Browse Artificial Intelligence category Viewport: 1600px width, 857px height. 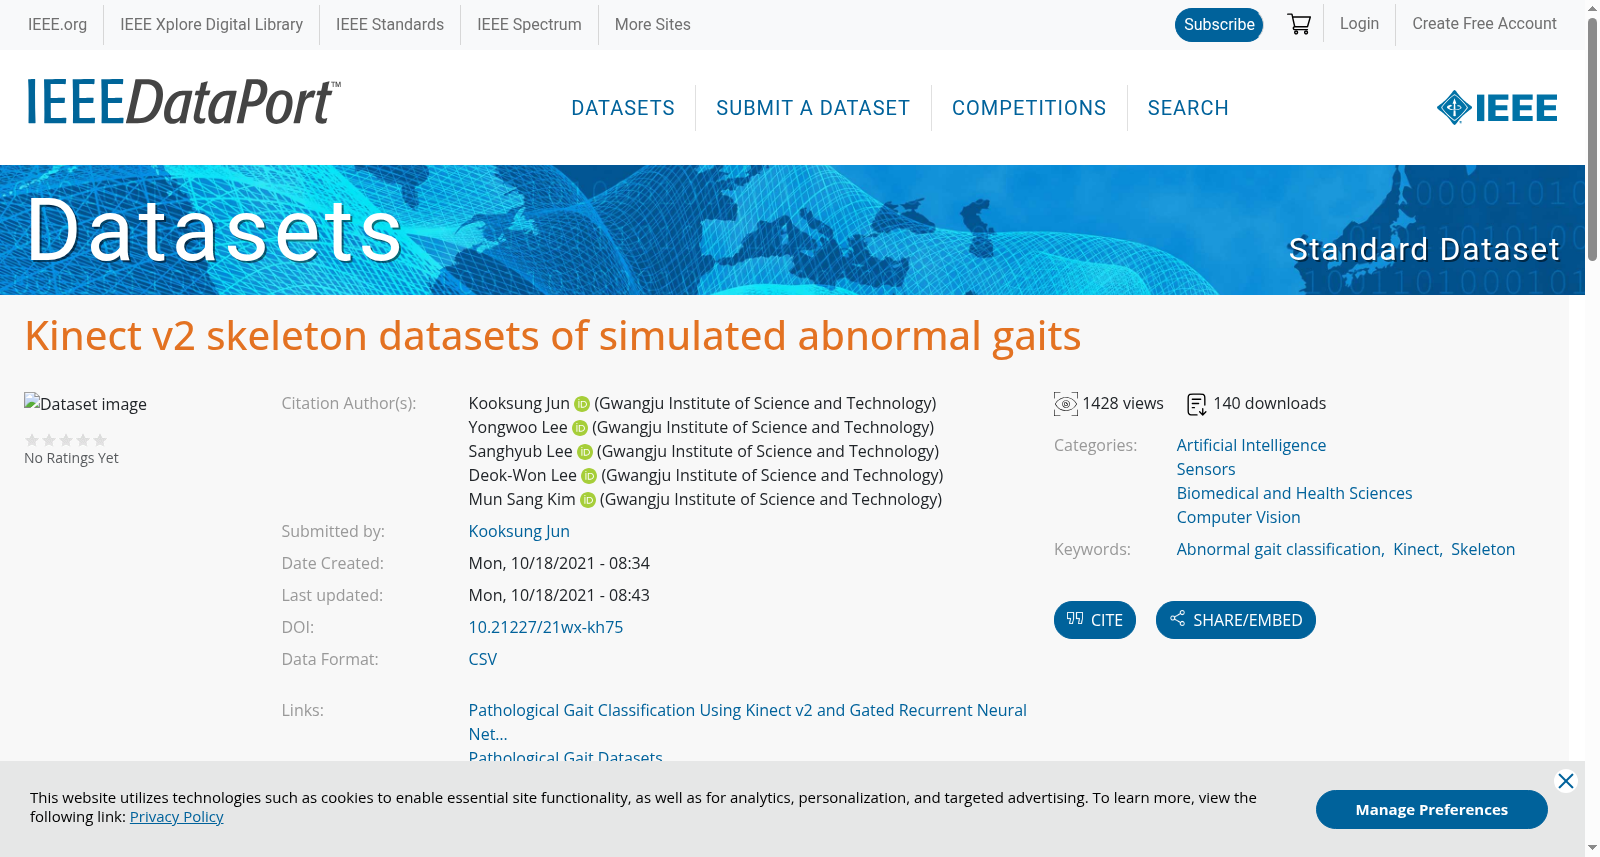click(1251, 446)
